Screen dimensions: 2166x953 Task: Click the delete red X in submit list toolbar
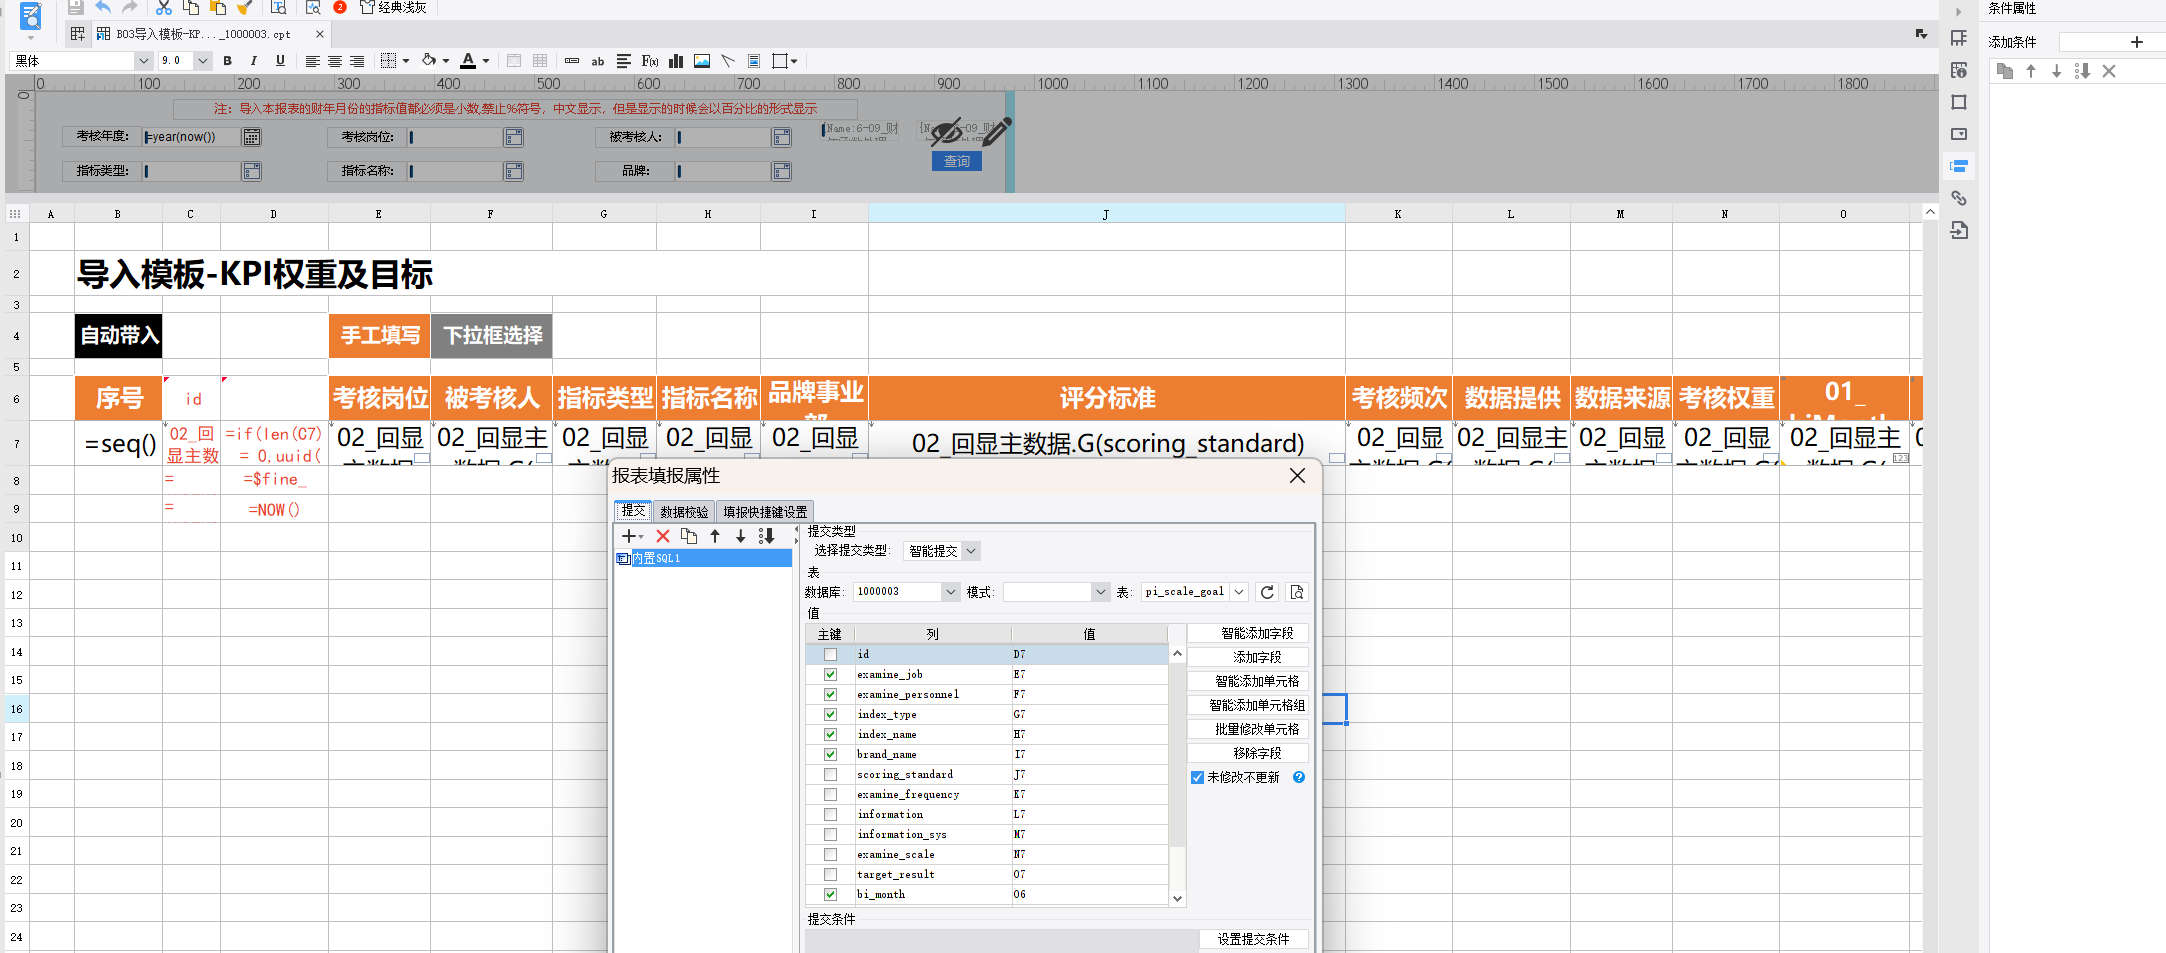click(x=663, y=536)
